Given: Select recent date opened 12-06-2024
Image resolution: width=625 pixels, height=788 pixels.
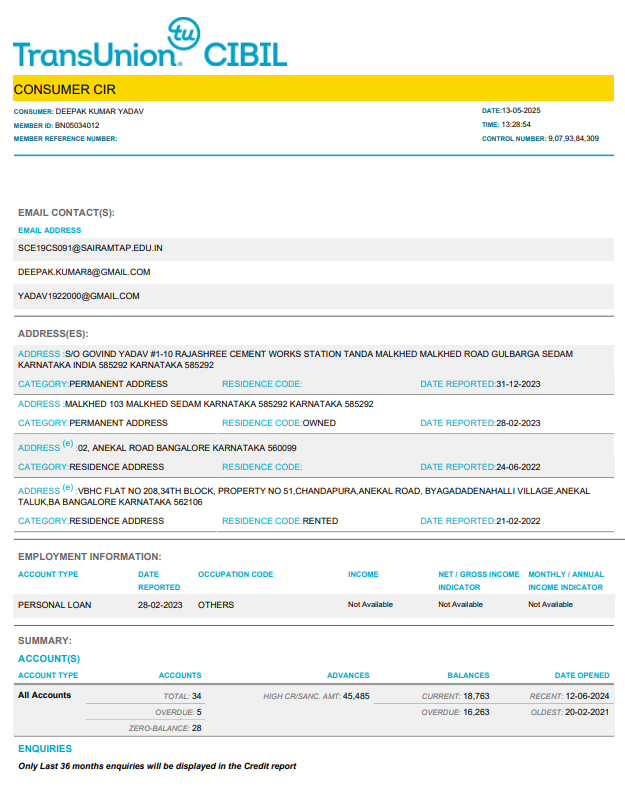Looking at the screenshot, I should (x=587, y=696).
